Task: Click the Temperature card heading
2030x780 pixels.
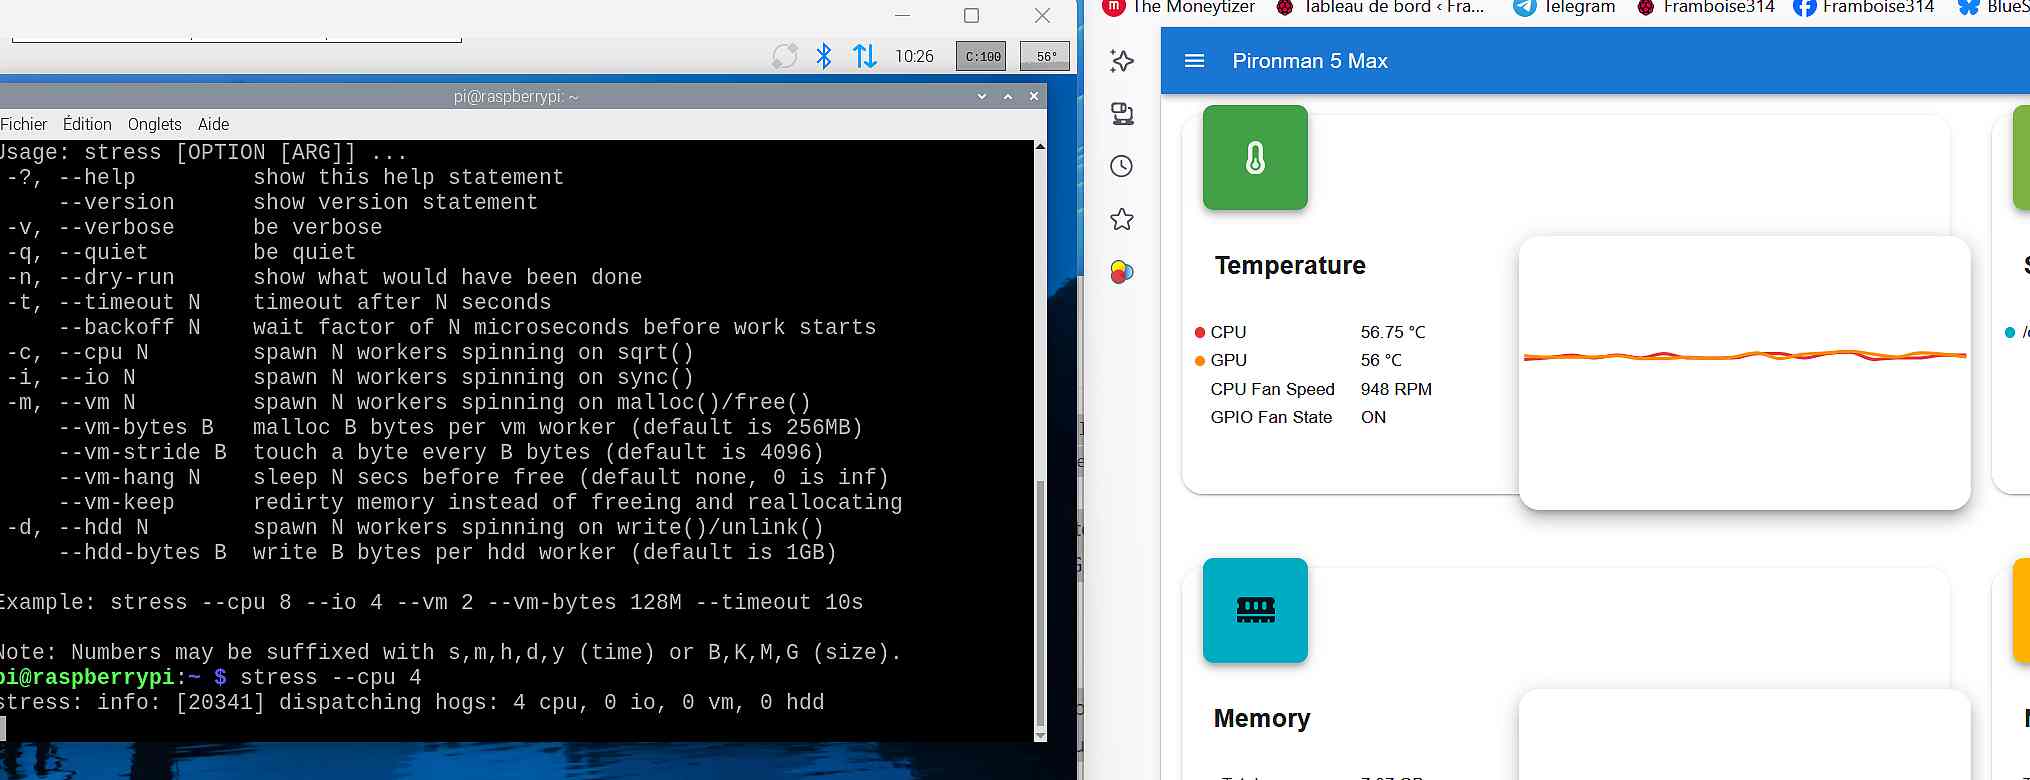Action: click(x=1290, y=265)
